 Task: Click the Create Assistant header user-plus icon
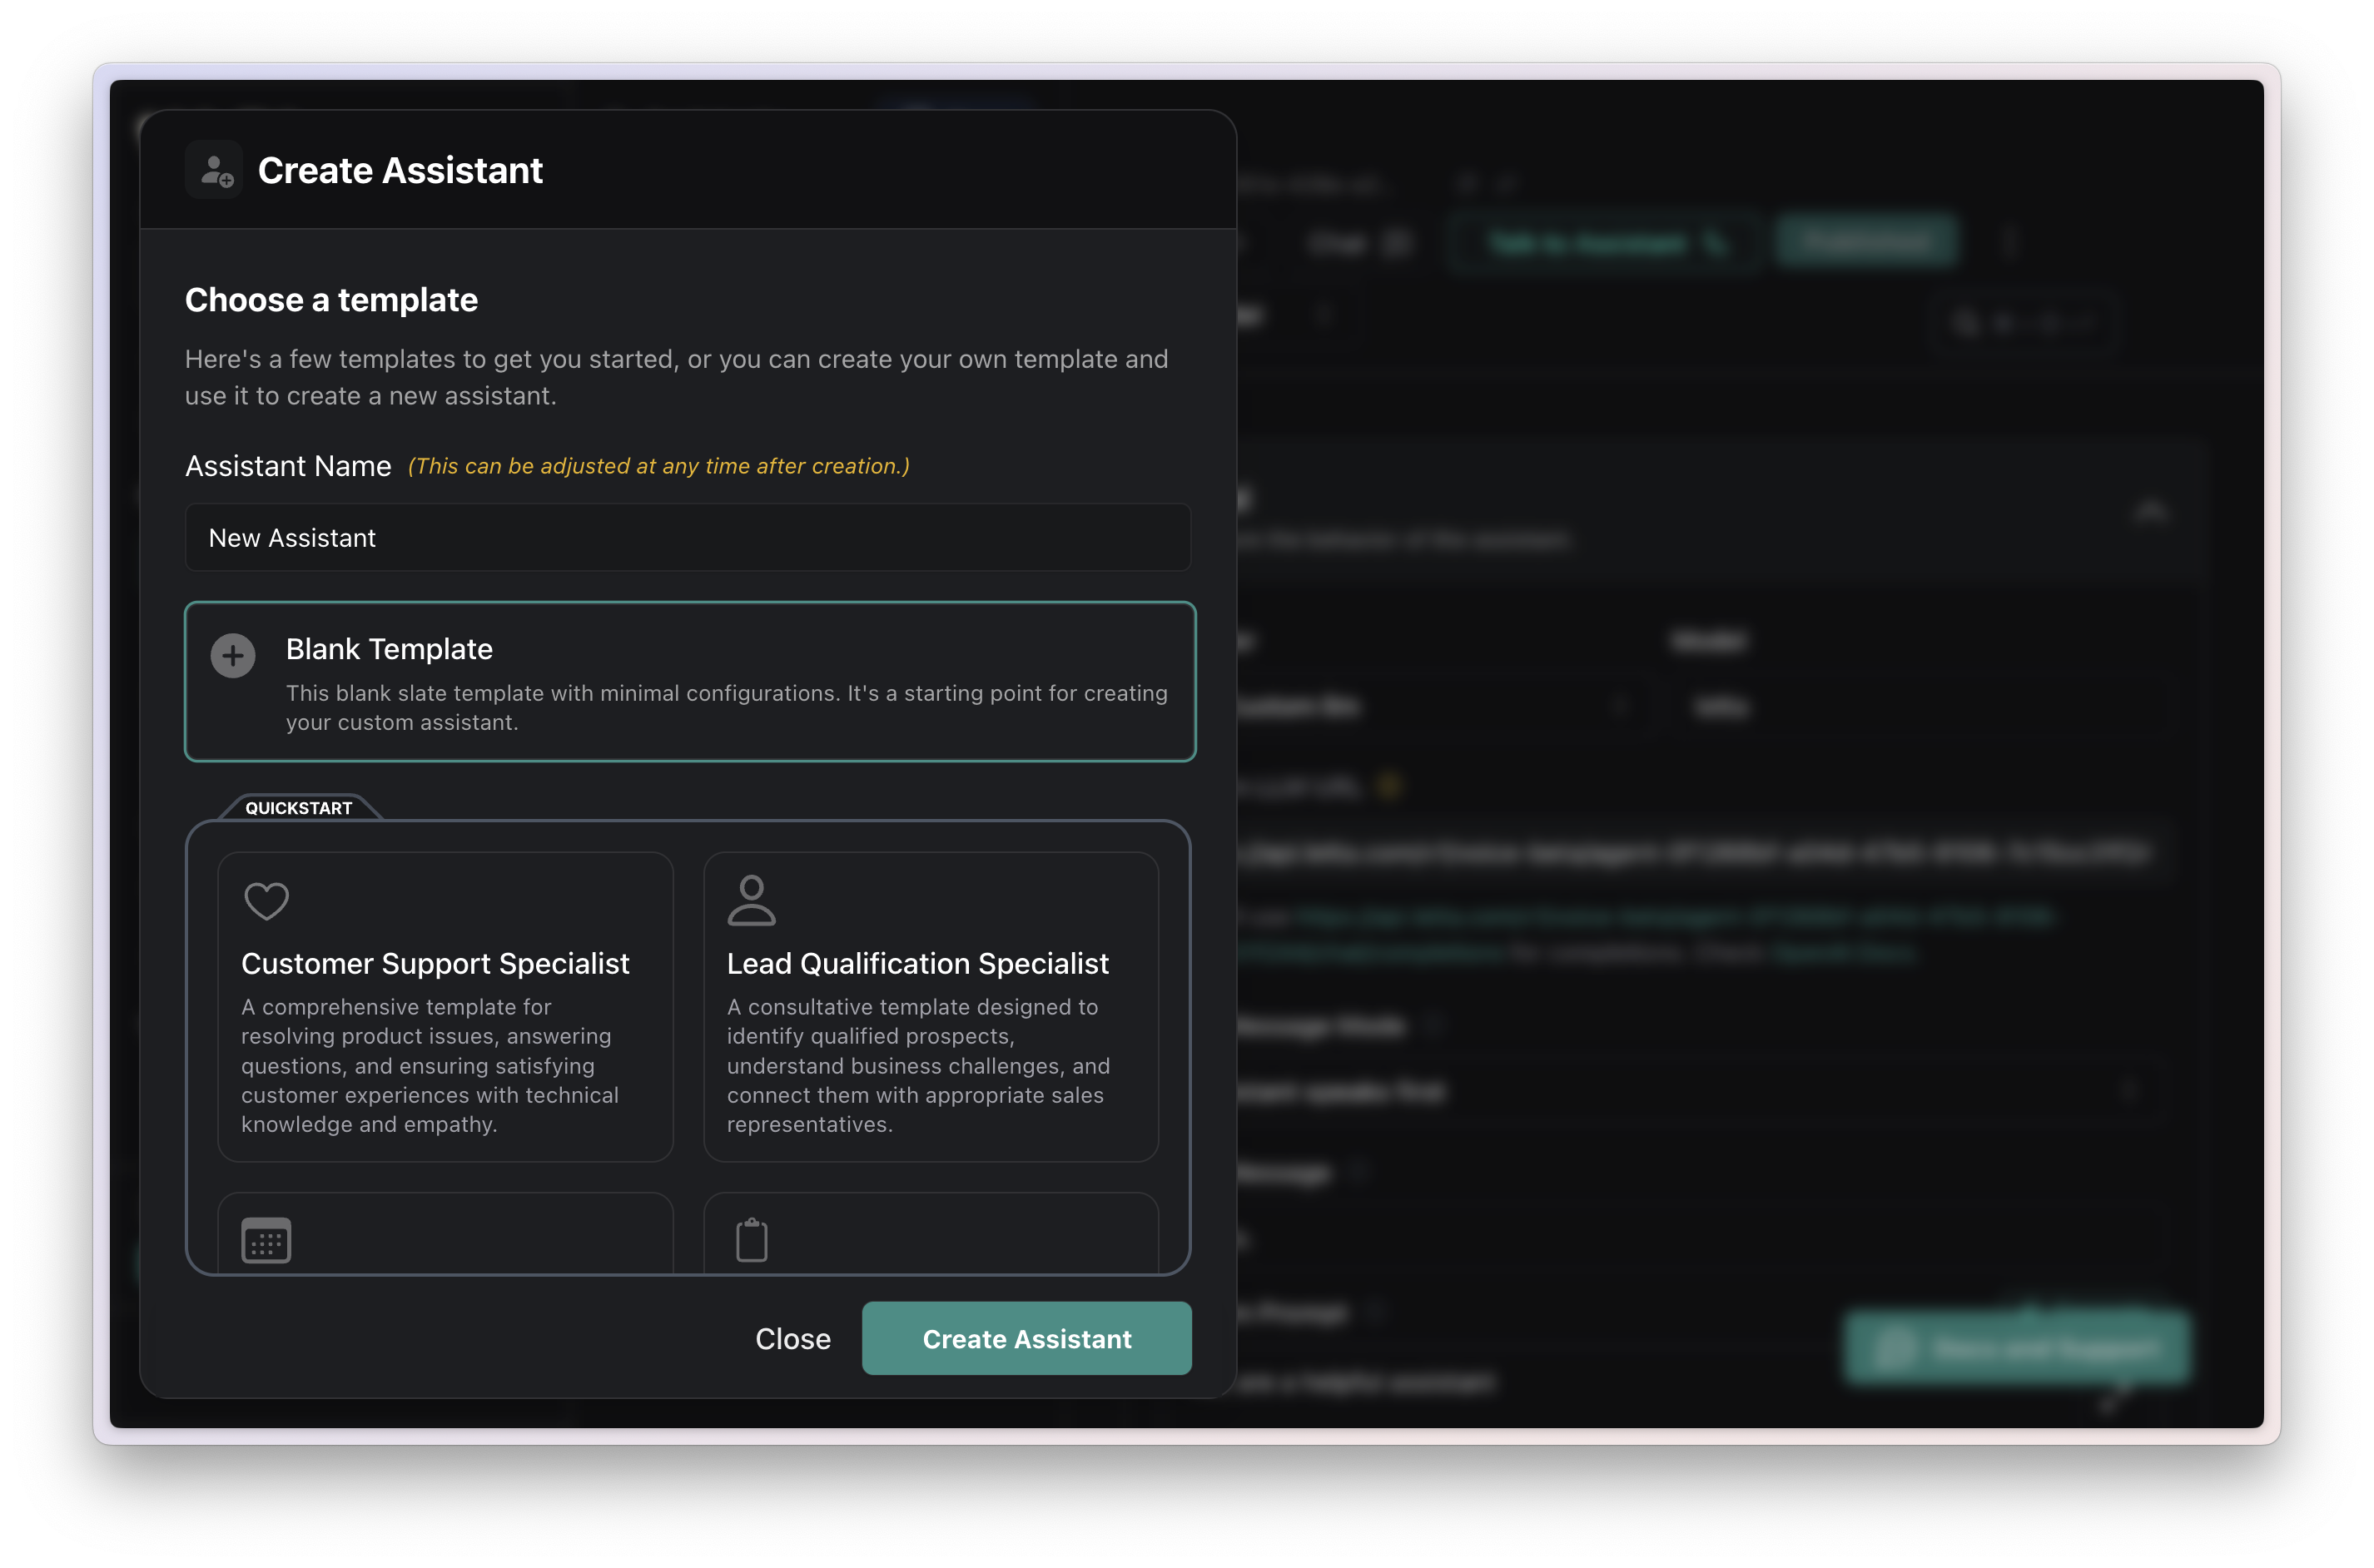coord(215,171)
